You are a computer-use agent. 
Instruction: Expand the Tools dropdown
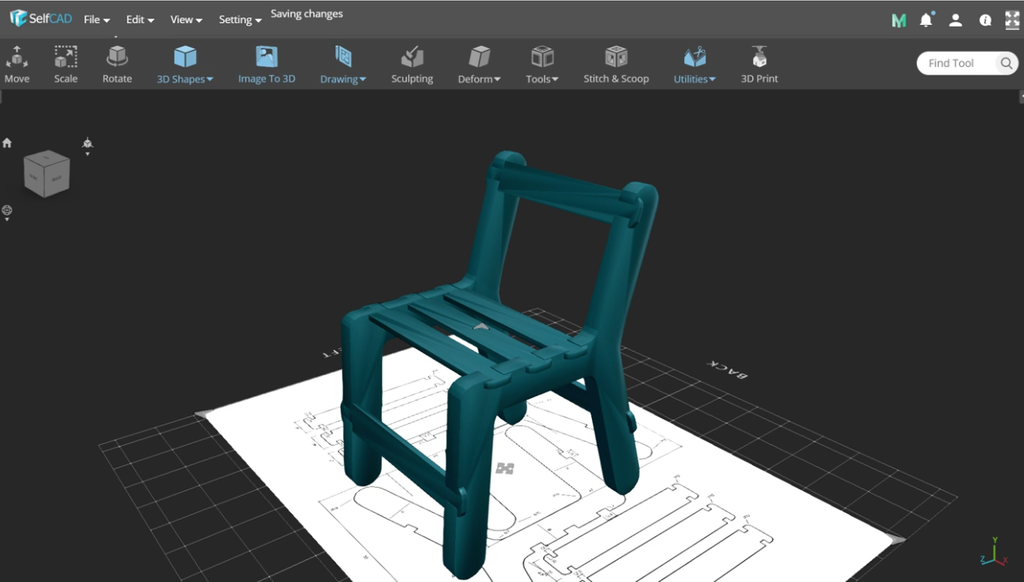pos(540,62)
